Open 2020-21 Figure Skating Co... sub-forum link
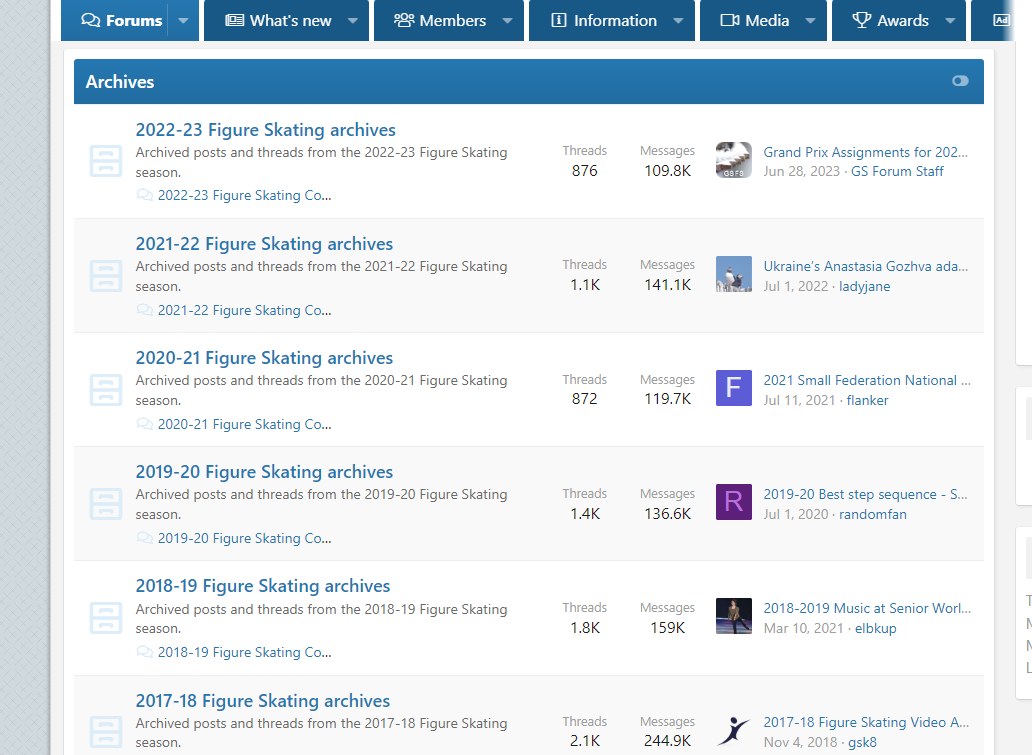 (x=244, y=424)
